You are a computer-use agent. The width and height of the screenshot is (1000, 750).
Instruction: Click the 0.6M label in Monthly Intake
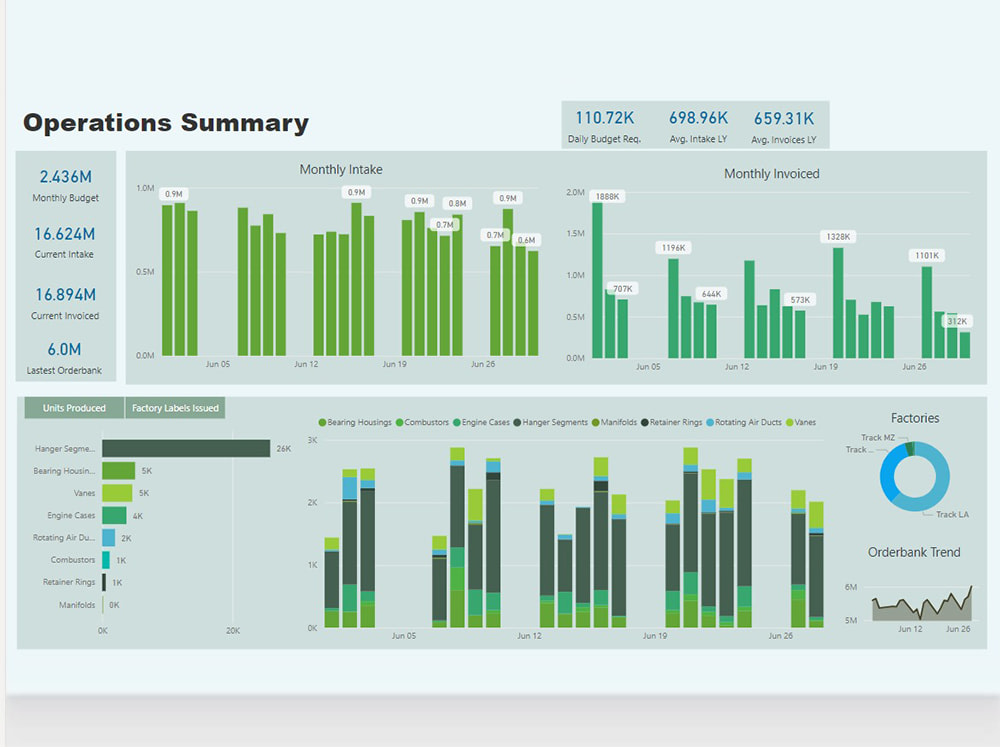[526, 240]
